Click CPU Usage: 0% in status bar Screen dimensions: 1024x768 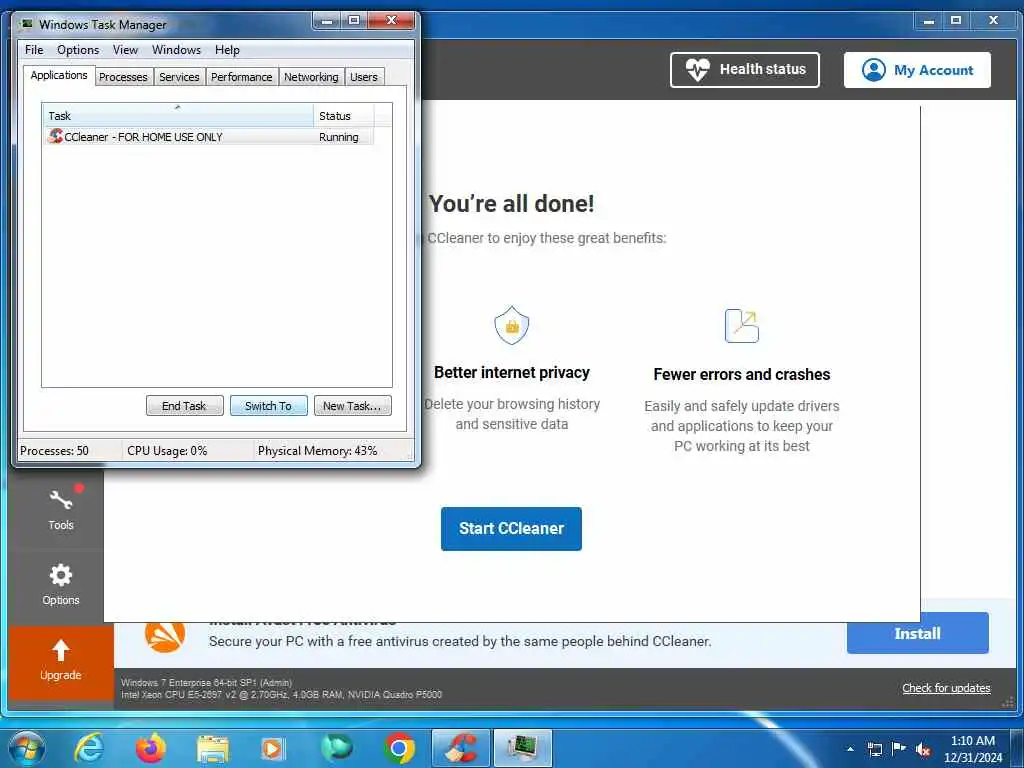(167, 451)
